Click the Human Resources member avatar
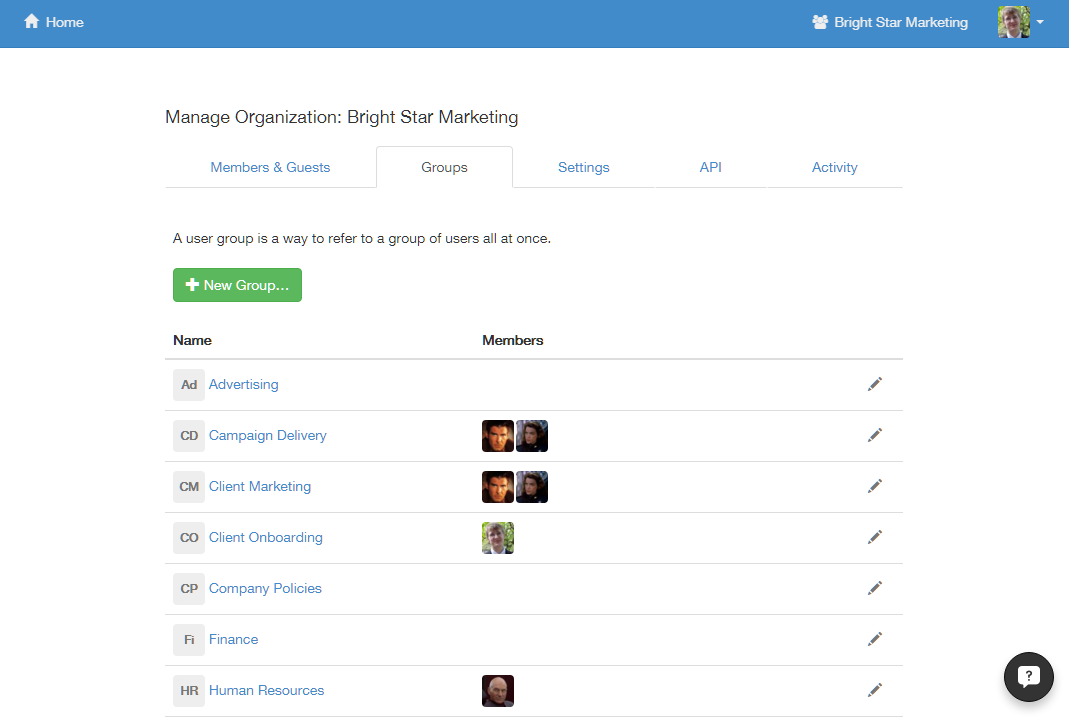 (498, 690)
